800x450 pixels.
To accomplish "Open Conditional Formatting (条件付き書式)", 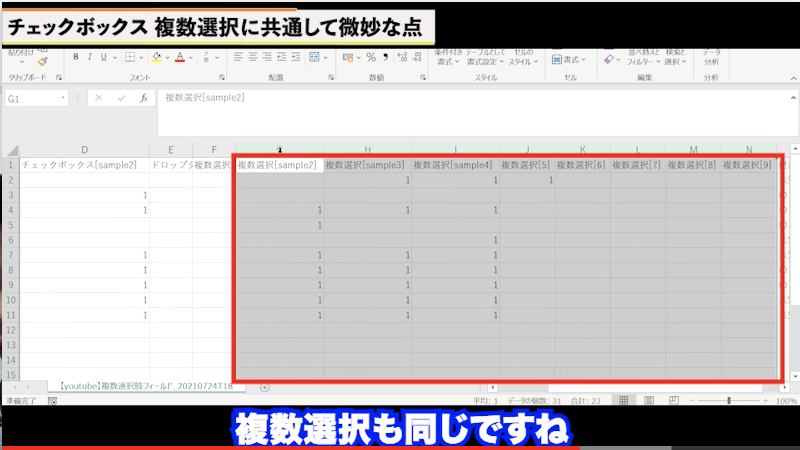I will pyautogui.click(x=449, y=56).
